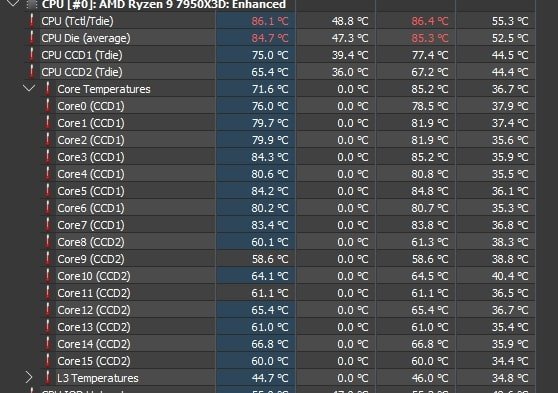Image resolution: width=558 pixels, height=393 pixels.
Task: Click the thermometer icon for Core3 (CCD1)
Action: (47, 157)
